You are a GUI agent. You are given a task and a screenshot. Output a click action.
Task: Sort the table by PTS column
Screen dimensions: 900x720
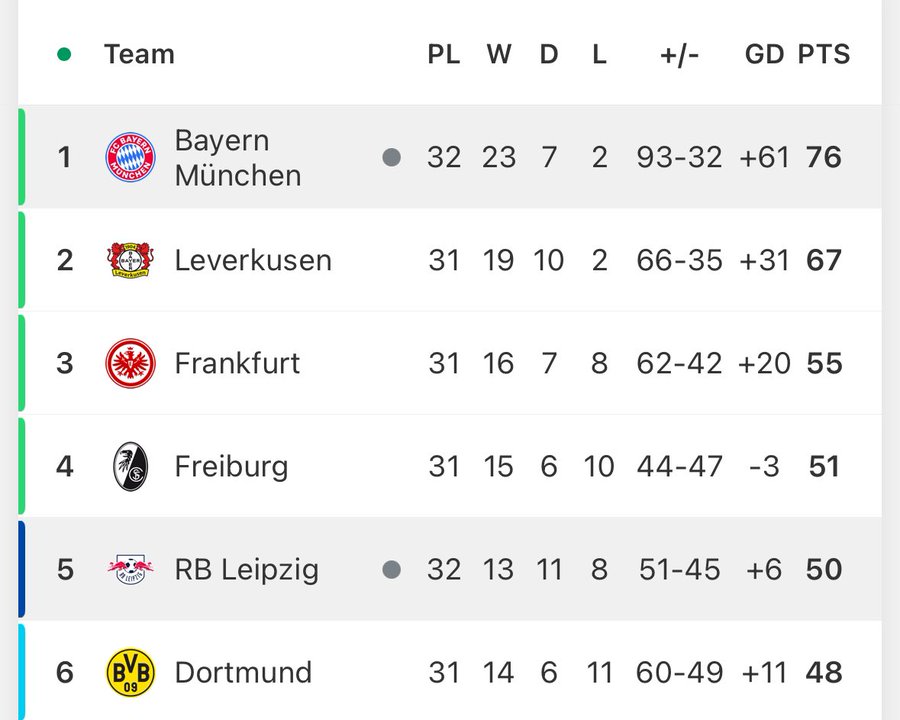(823, 54)
